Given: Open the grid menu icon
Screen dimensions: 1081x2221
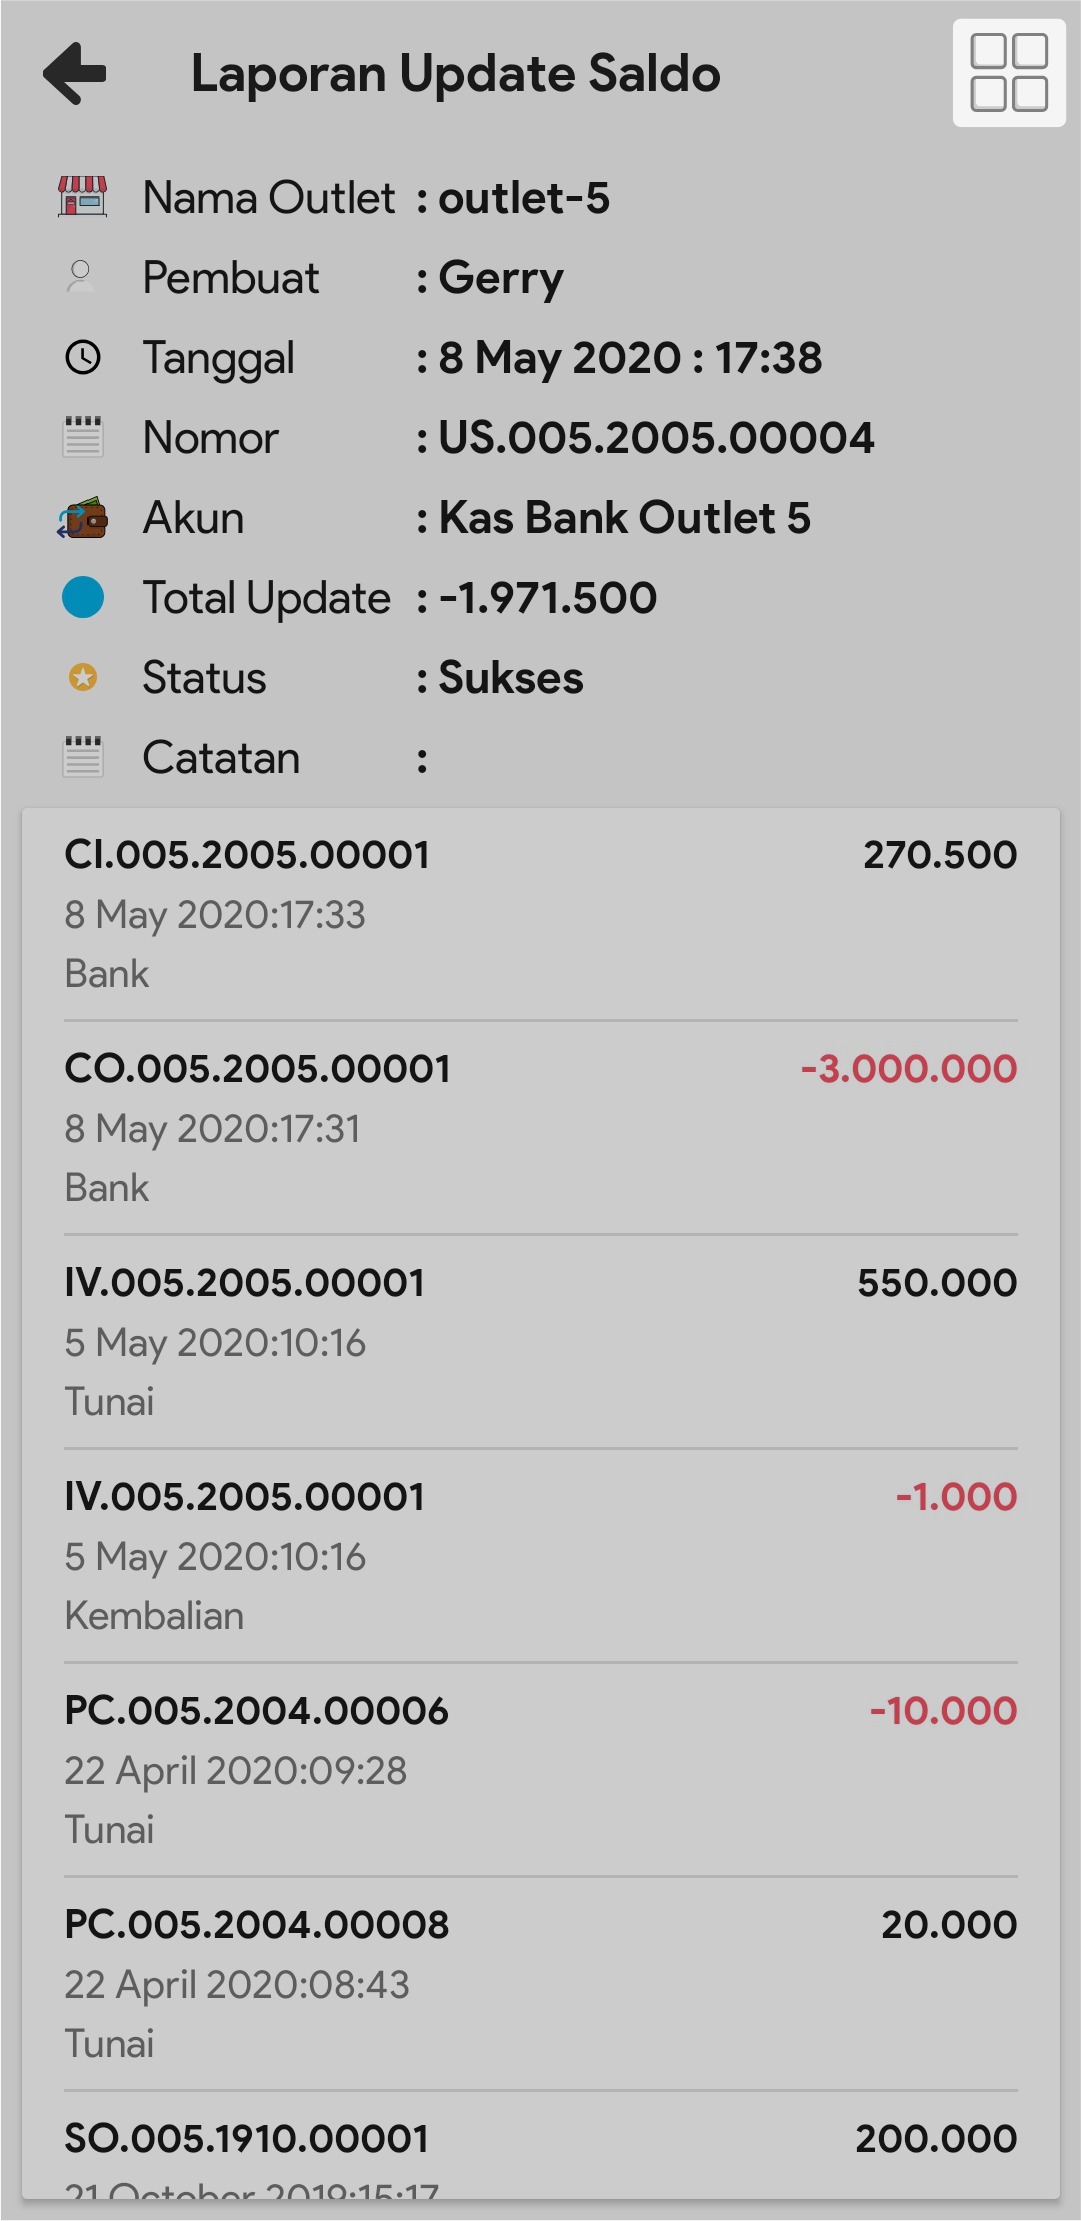Looking at the screenshot, I should coord(1009,73).
